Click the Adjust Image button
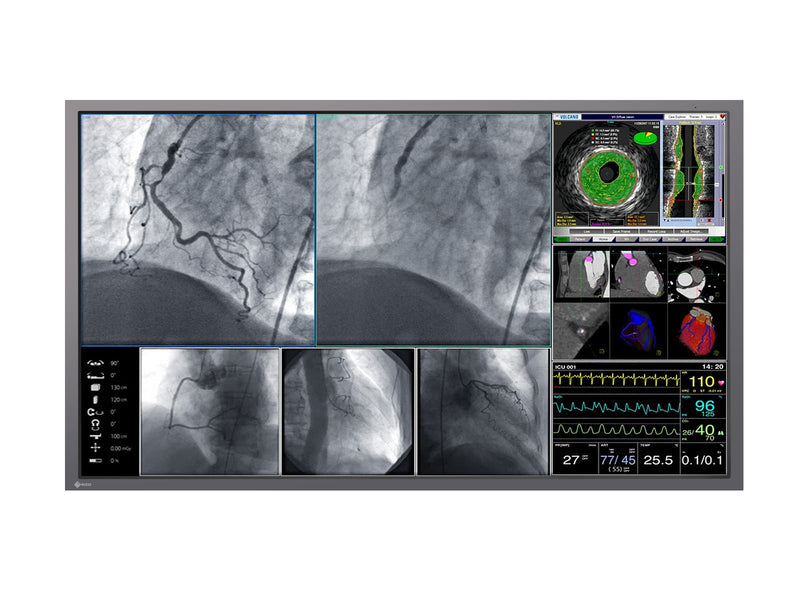Screen dimensions: 800x600 click(691, 231)
